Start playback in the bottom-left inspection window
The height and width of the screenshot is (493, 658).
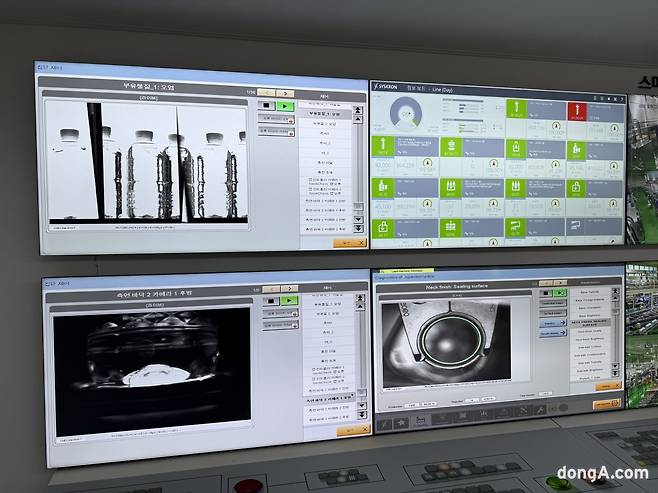(290, 301)
